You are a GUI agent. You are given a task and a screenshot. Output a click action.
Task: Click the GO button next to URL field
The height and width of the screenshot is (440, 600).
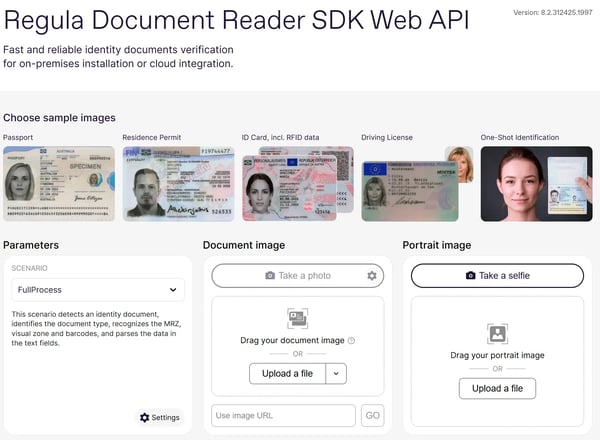coord(372,416)
